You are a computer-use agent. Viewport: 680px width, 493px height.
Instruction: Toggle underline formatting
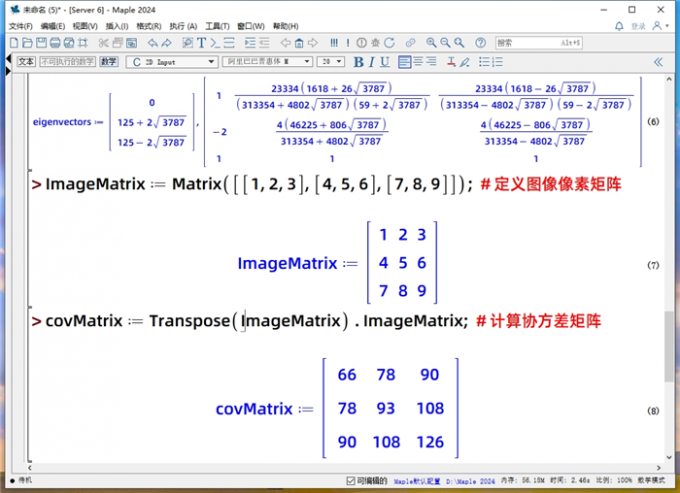pyautogui.click(x=385, y=62)
